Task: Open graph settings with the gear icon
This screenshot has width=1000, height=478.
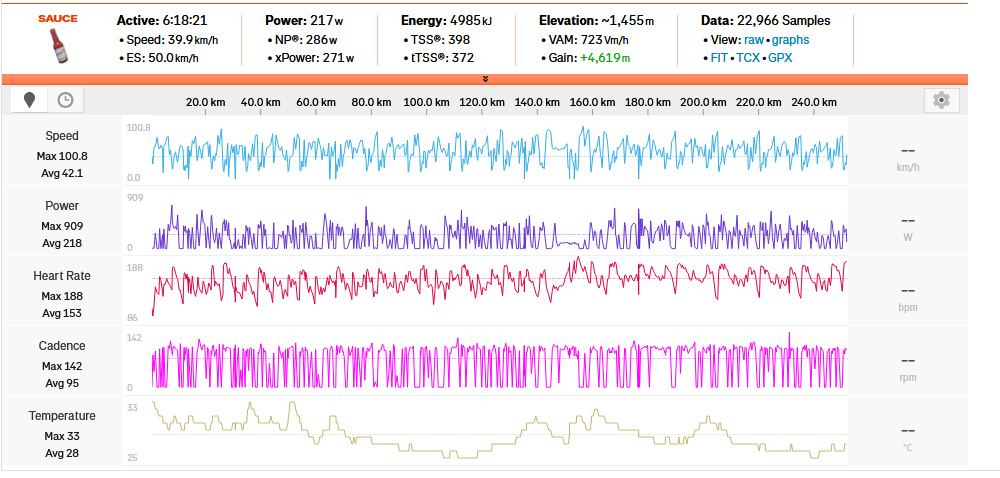Action: pyautogui.click(x=940, y=99)
